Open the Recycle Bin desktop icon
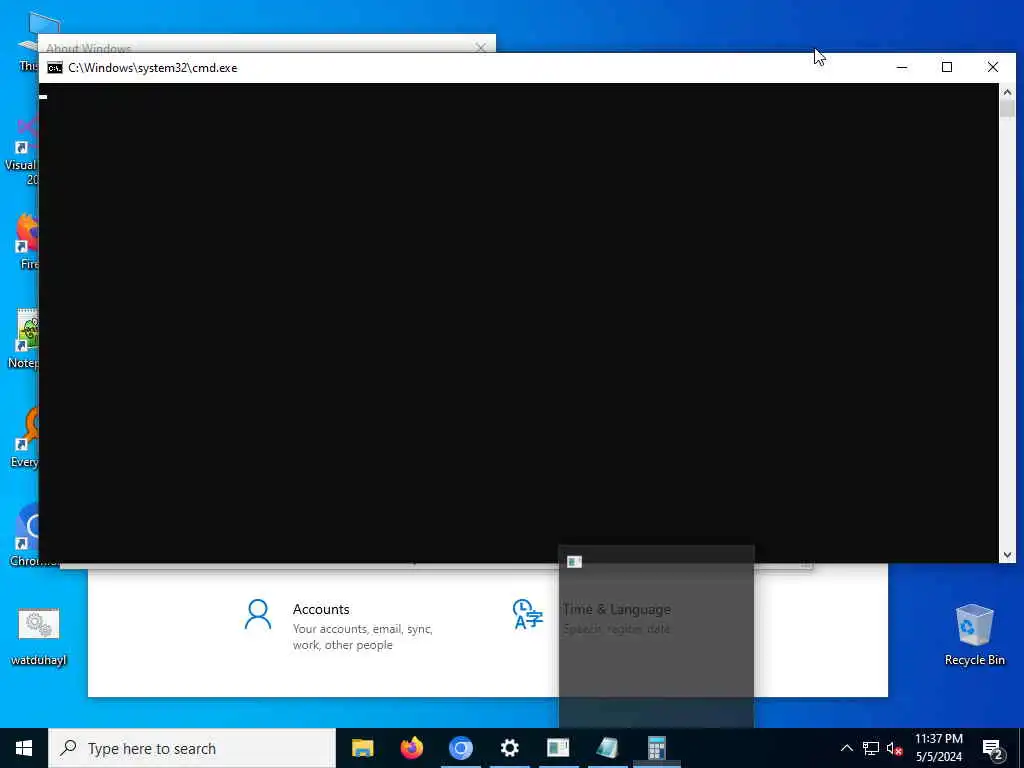 click(974, 635)
